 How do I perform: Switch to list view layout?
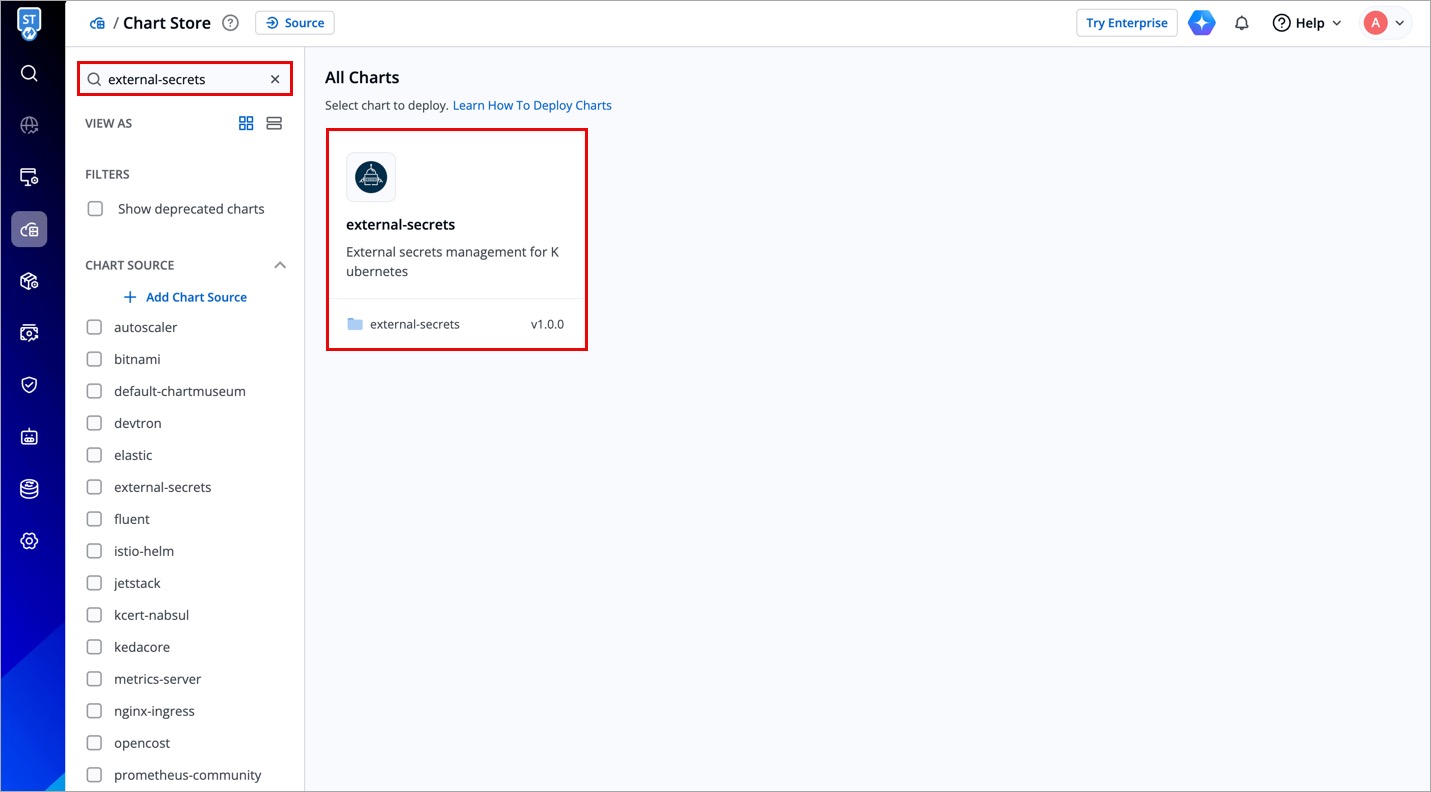(x=274, y=123)
